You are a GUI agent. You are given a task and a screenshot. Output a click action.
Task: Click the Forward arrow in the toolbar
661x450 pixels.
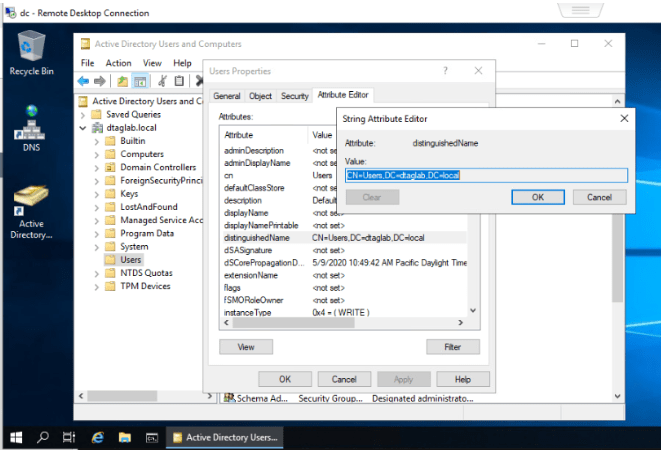pos(100,81)
